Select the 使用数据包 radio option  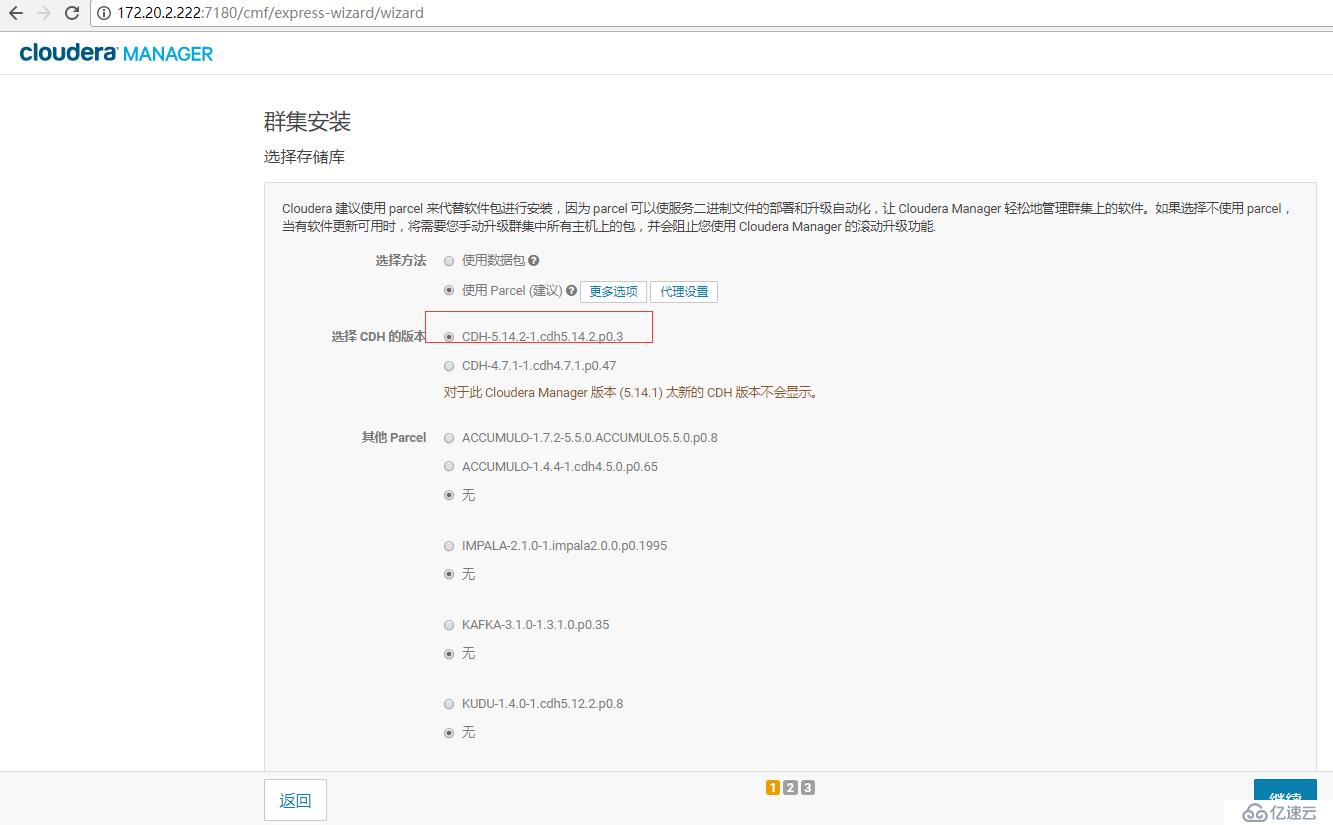449,261
